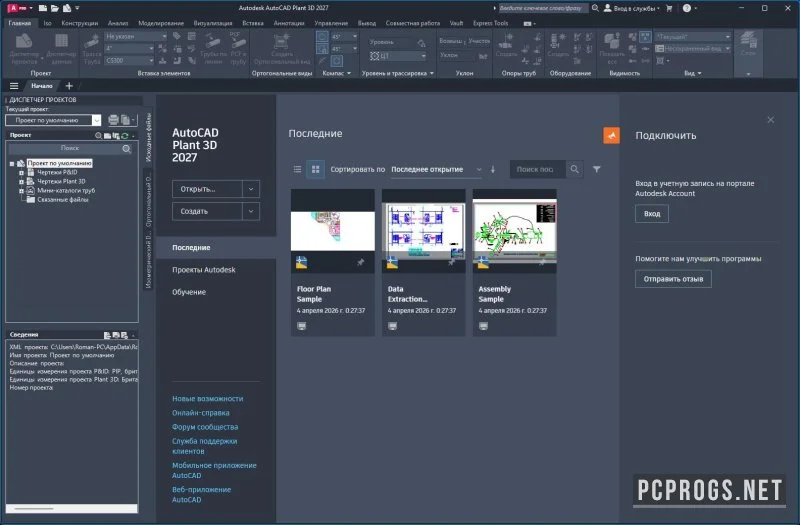Expand the Чертежи P&ID tree node
800x525 pixels.
[x=22, y=172]
